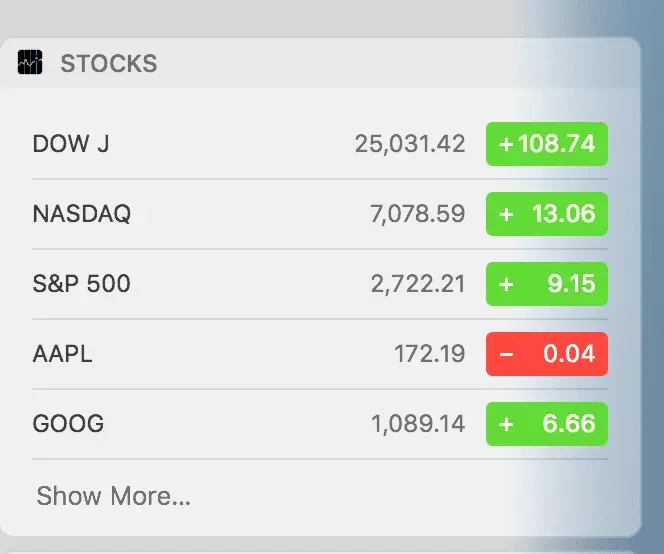The height and width of the screenshot is (554, 664).
Task: Click the STOCKS widget title
Action: [x=108, y=64]
